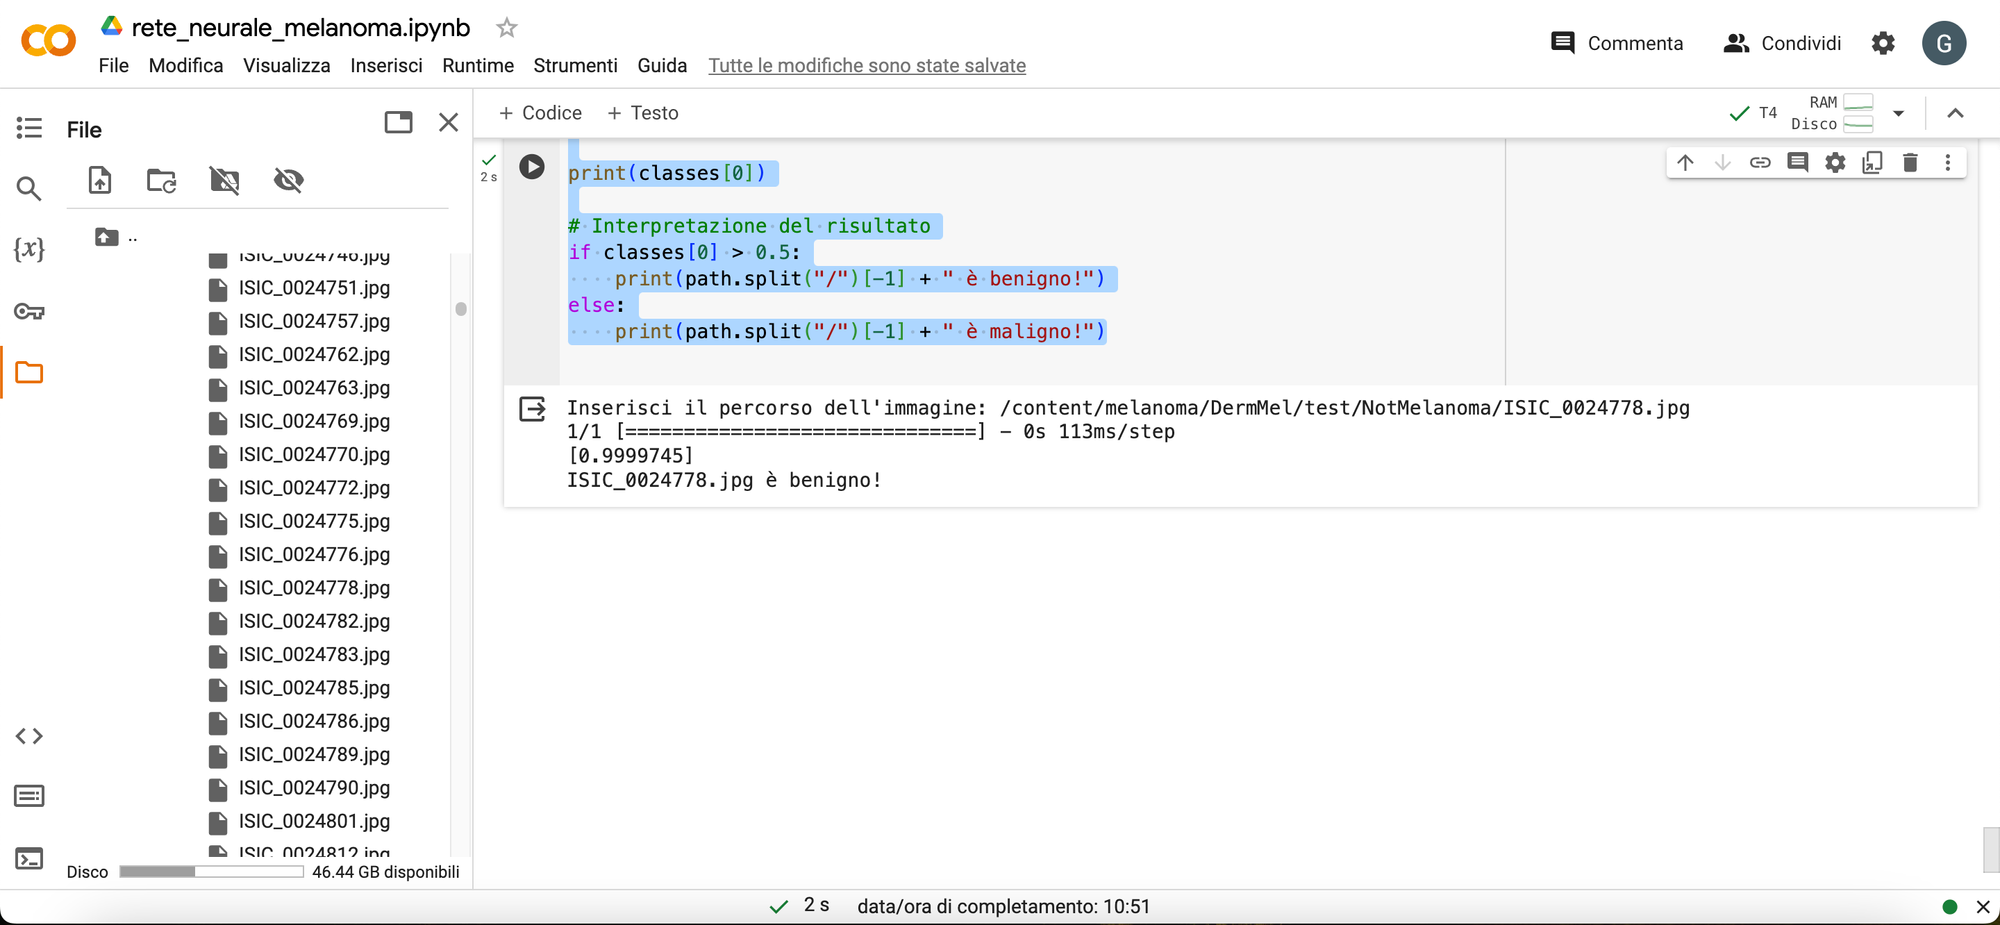Delete the cell with trash icon
This screenshot has height=925, width=2000.
(1910, 162)
